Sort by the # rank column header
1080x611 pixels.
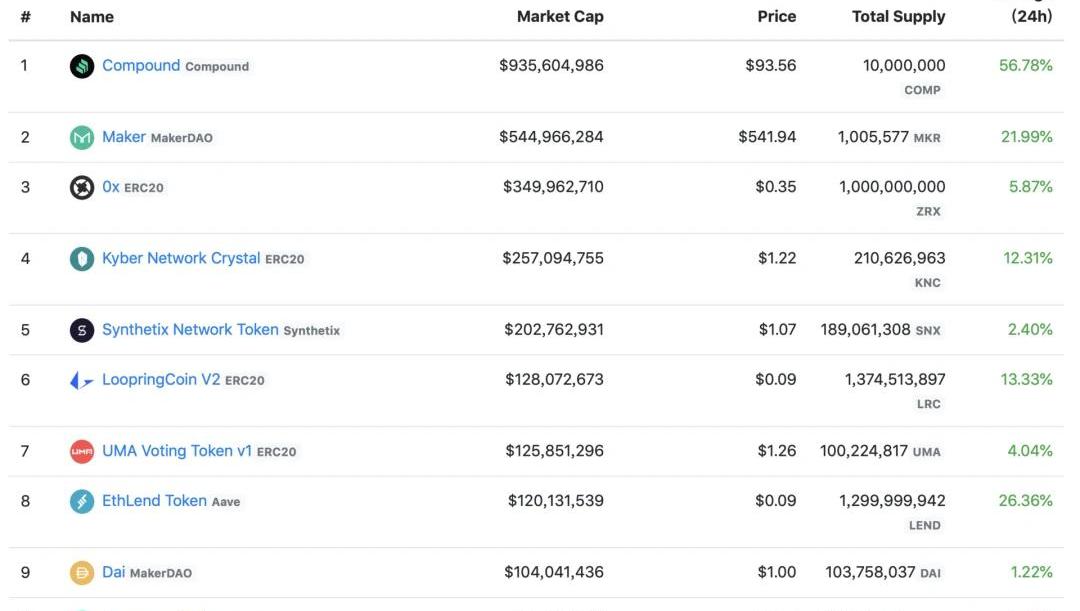pos(26,17)
